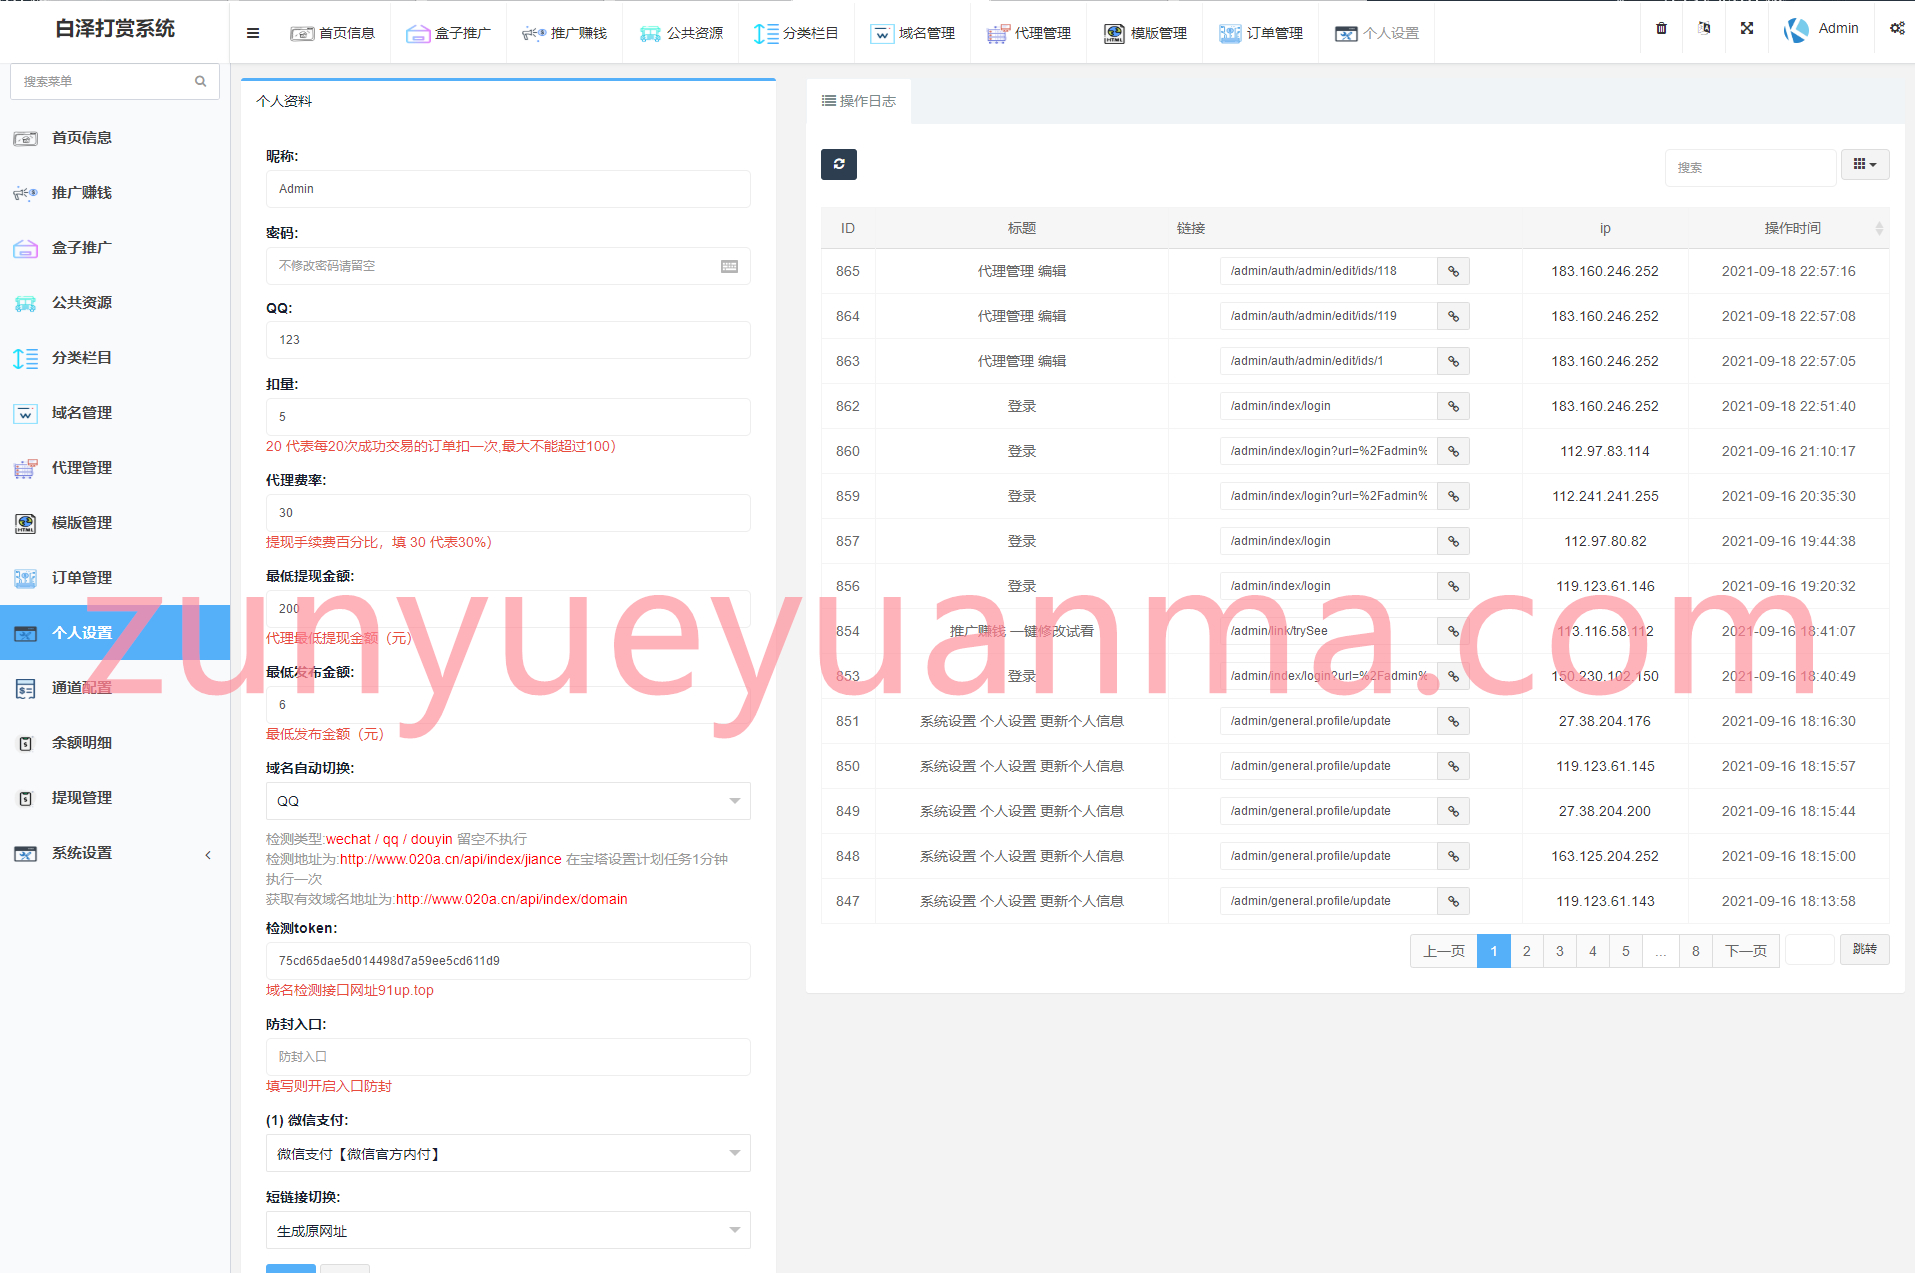Open the 短链接切换 dropdown
This screenshot has width=1915, height=1273.
tap(508, 1231)
